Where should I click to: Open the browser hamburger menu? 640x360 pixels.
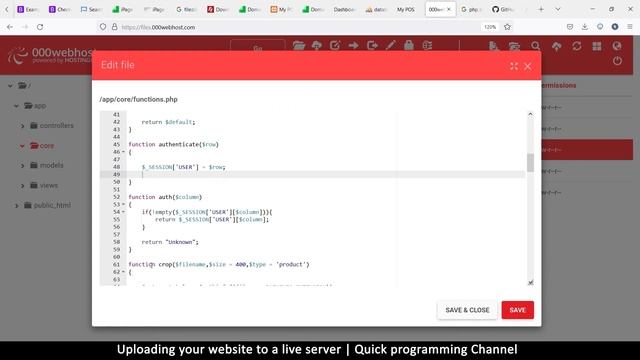(630, 27)
